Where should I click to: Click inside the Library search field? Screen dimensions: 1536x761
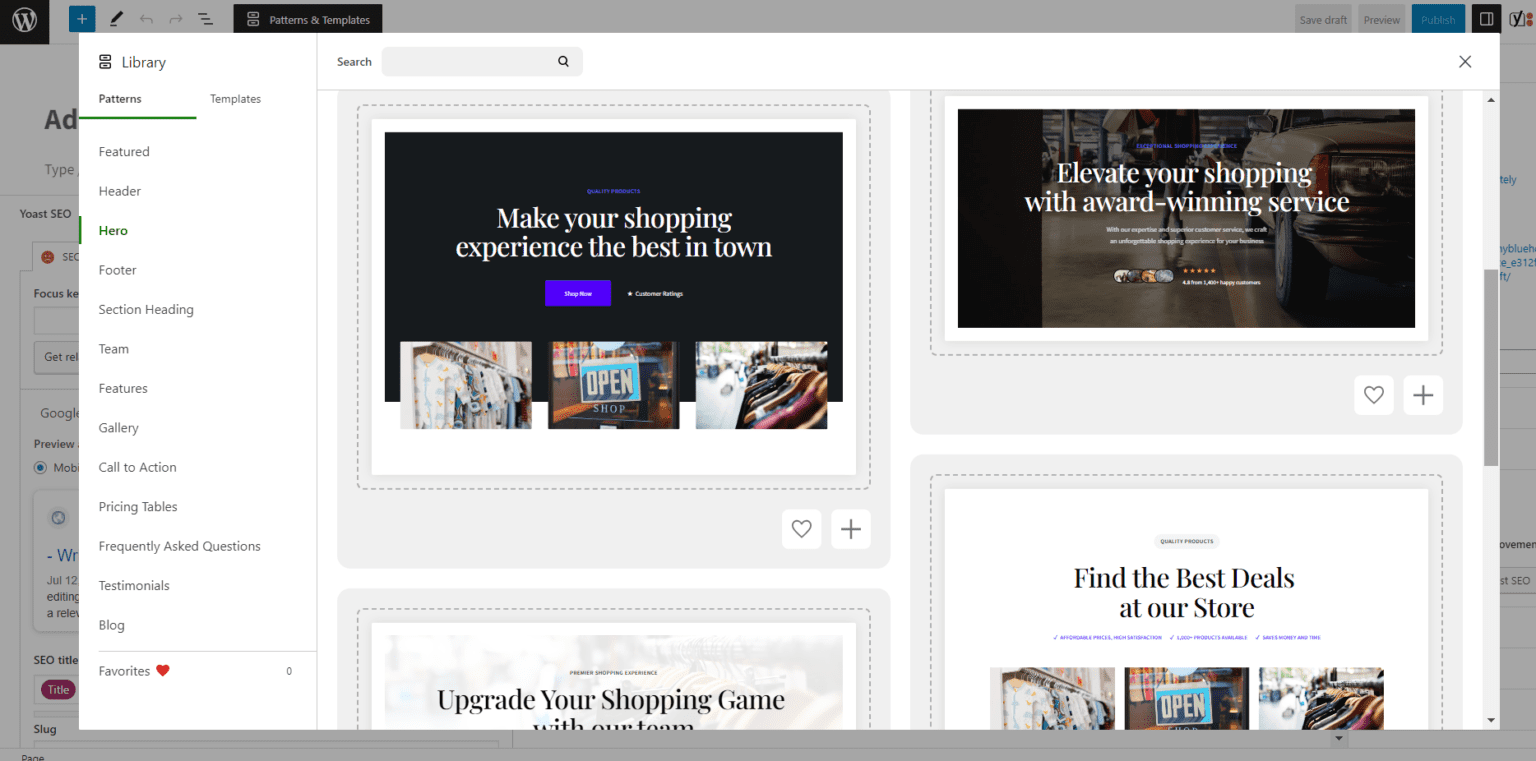pos(470,61)
